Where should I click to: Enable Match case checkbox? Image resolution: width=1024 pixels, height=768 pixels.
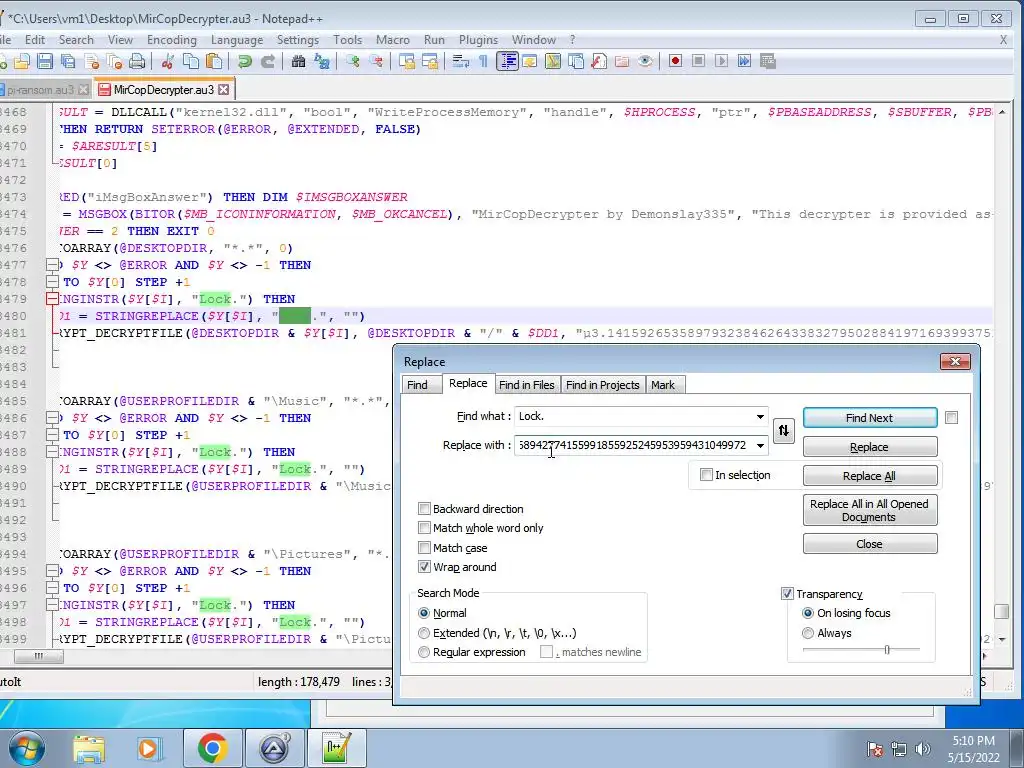click(x=424, y=547)
